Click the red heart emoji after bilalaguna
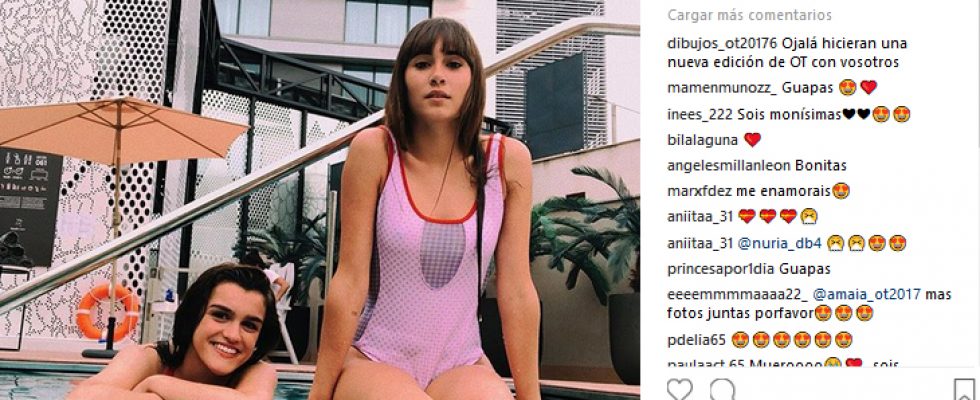Image resolution: width=980 pixels, height=400 pixels. click(752, 140)
